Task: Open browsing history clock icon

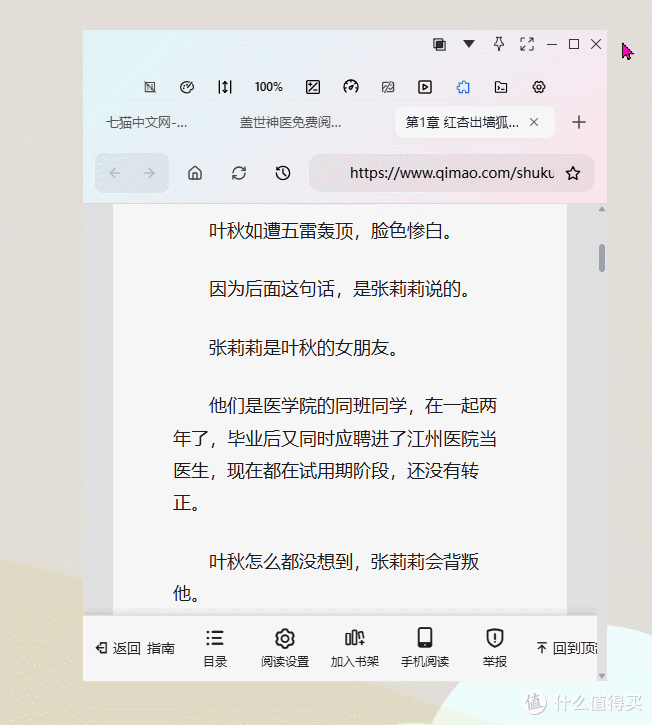Action: [x=283, y=173]
